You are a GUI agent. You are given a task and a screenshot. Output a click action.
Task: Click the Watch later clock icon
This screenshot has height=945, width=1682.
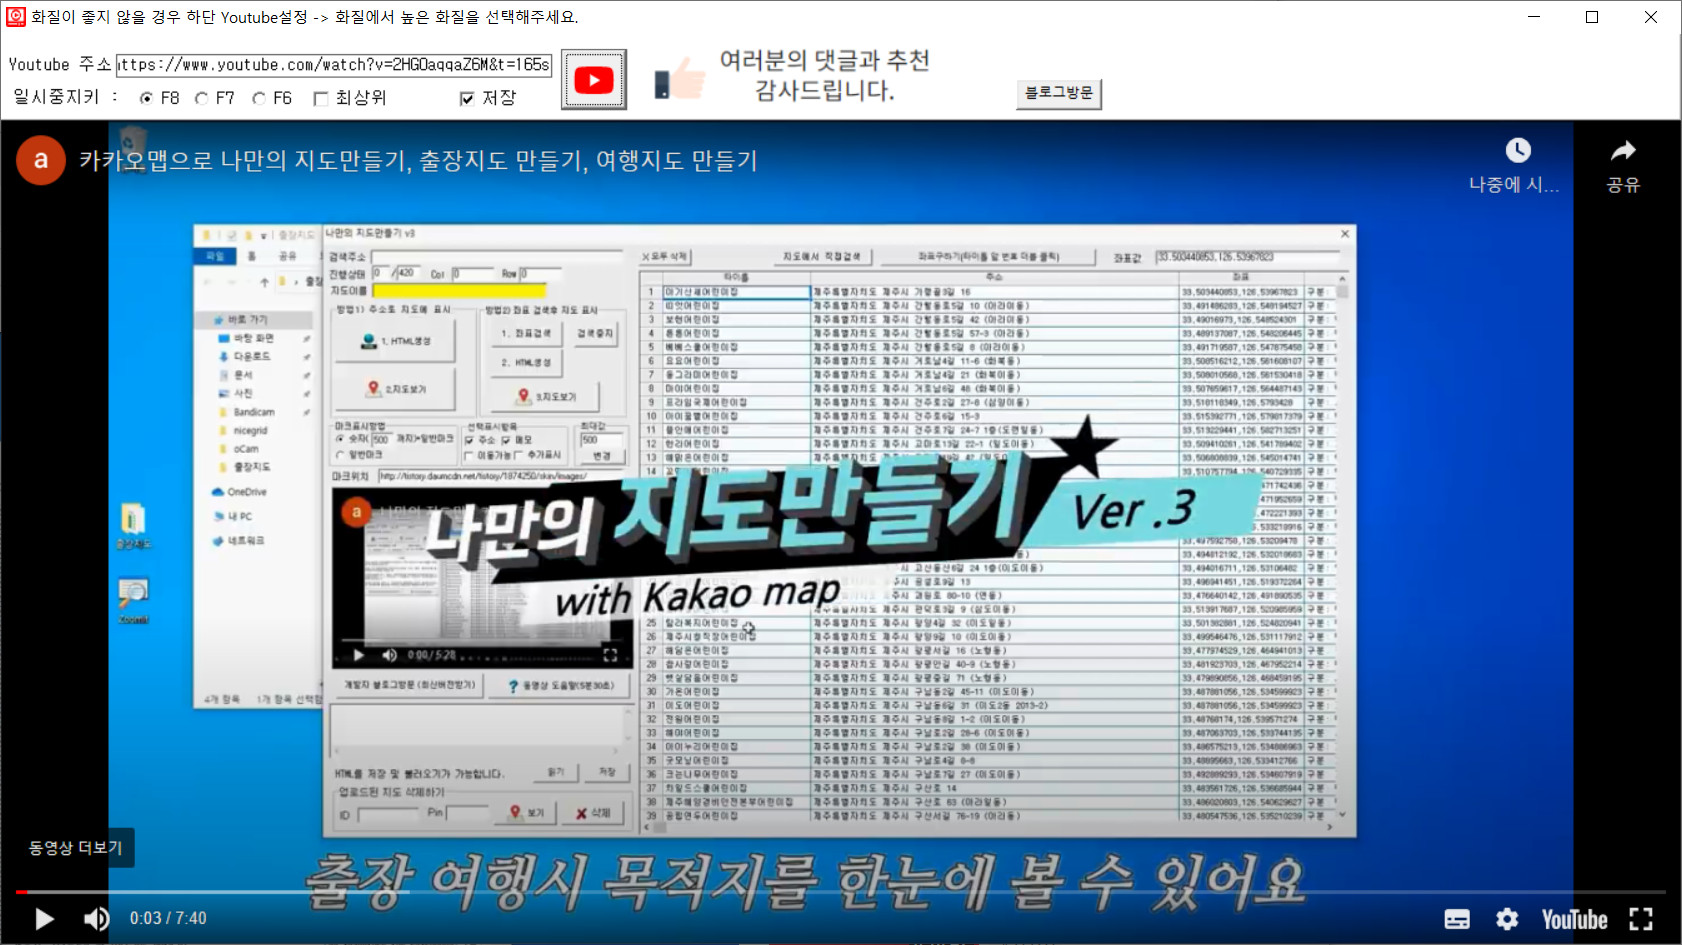click(1518, 150)
